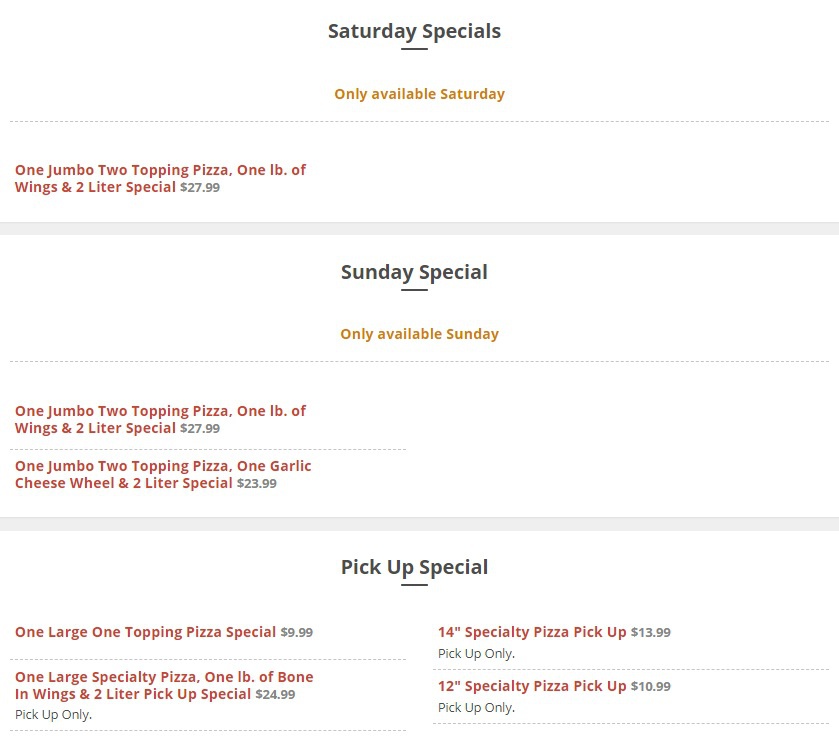Viewport: 839px width, 747px height.
Task: Click "Pick Up Only." under the 14" Specialty Pizza
Action: point(476,654)
